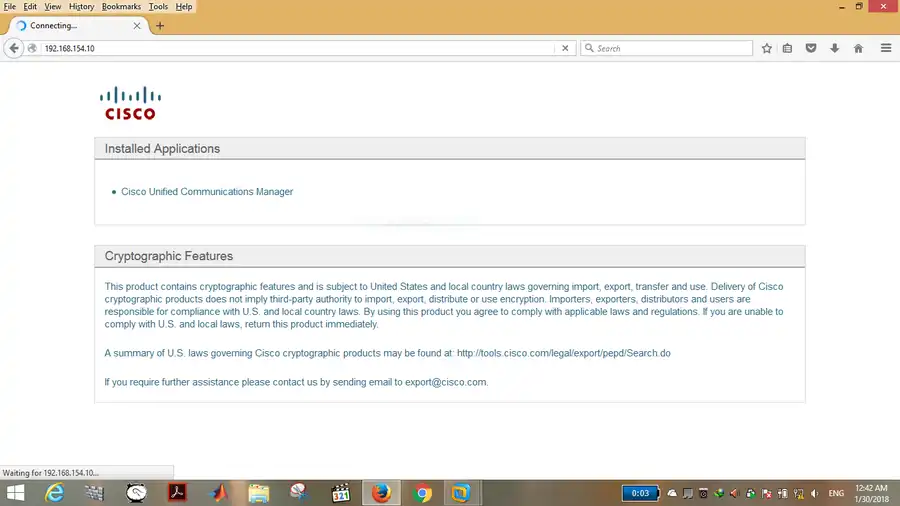Screen dimensions: 900x506
Task: Open the Edit menu
Action: 30,6
